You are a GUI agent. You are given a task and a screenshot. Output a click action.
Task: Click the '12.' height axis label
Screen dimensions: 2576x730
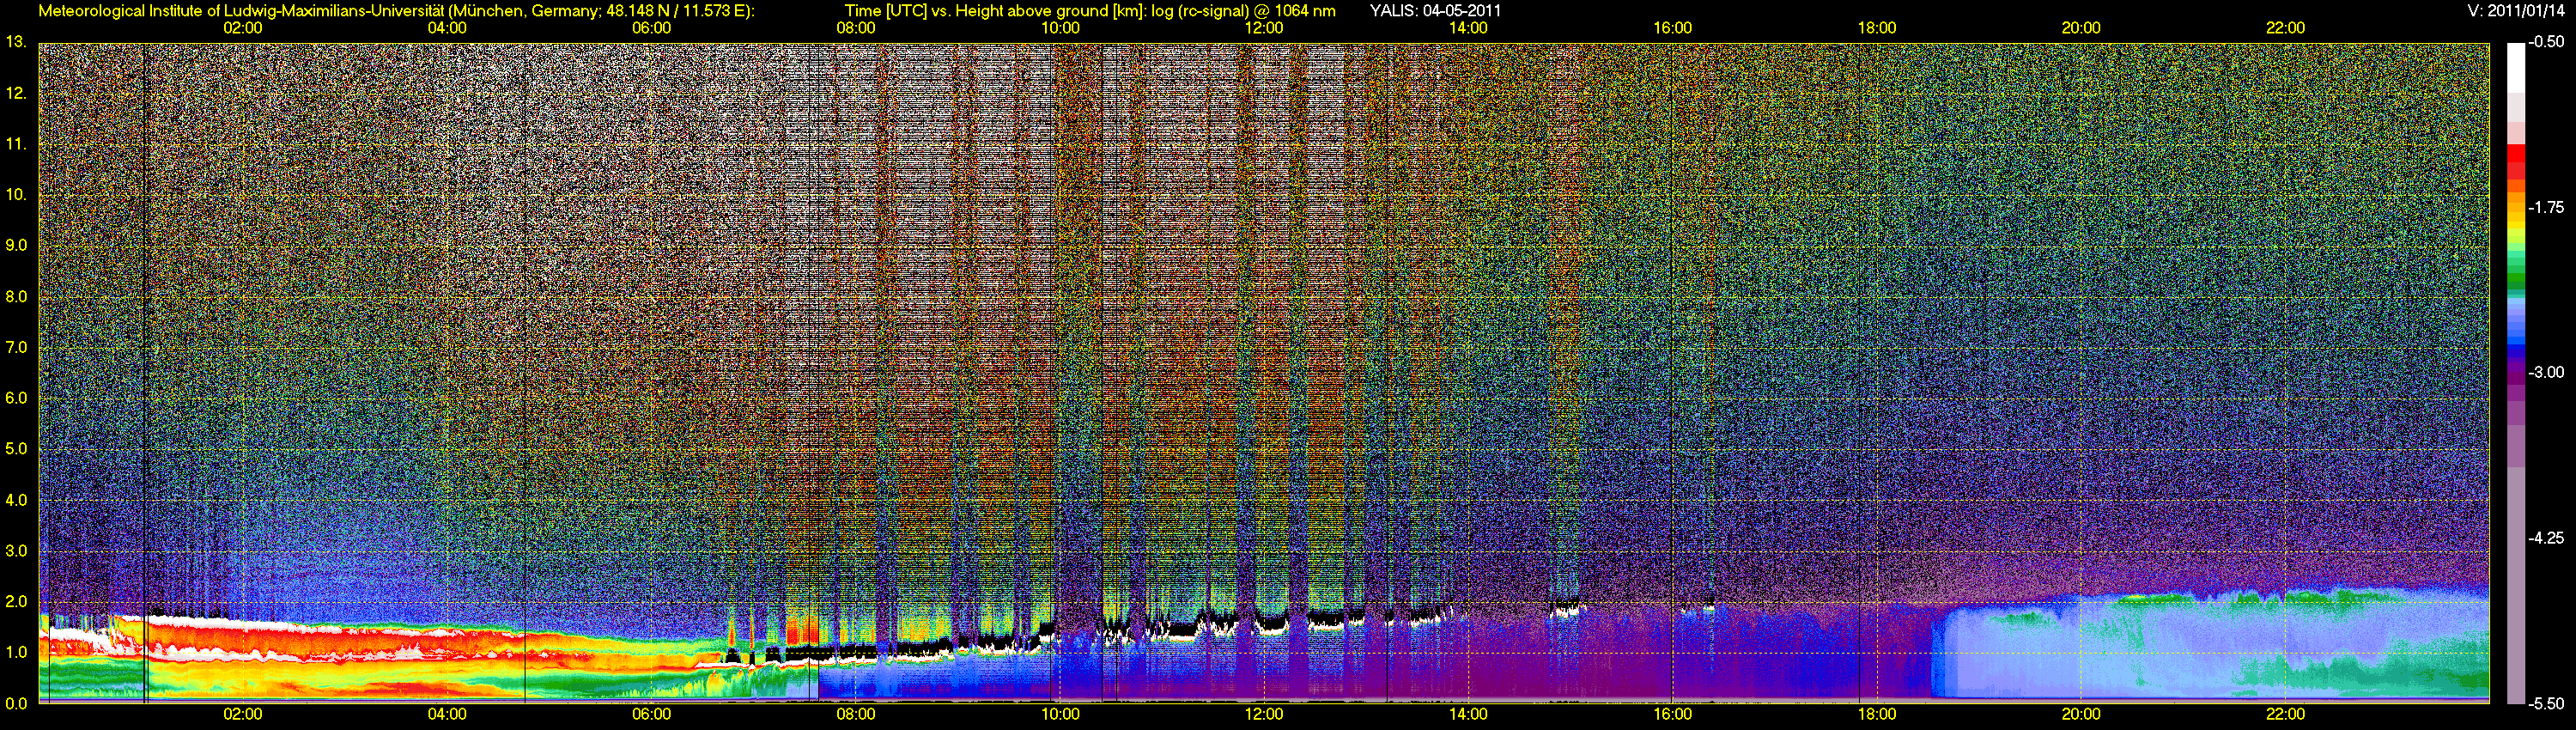click(16, 93)
